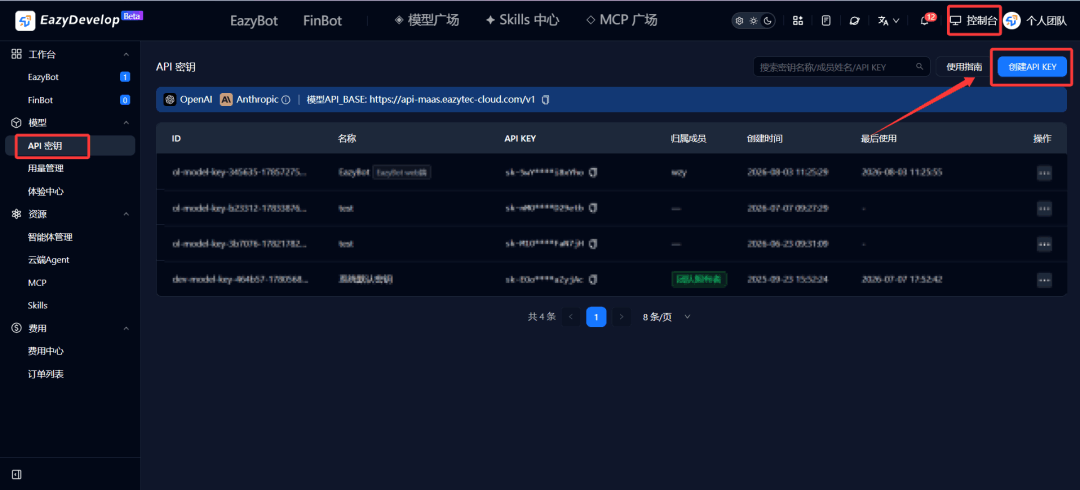Copy the API_BASE URL icon
Viewport: 1080px width, 490px height.
[546, 100]
